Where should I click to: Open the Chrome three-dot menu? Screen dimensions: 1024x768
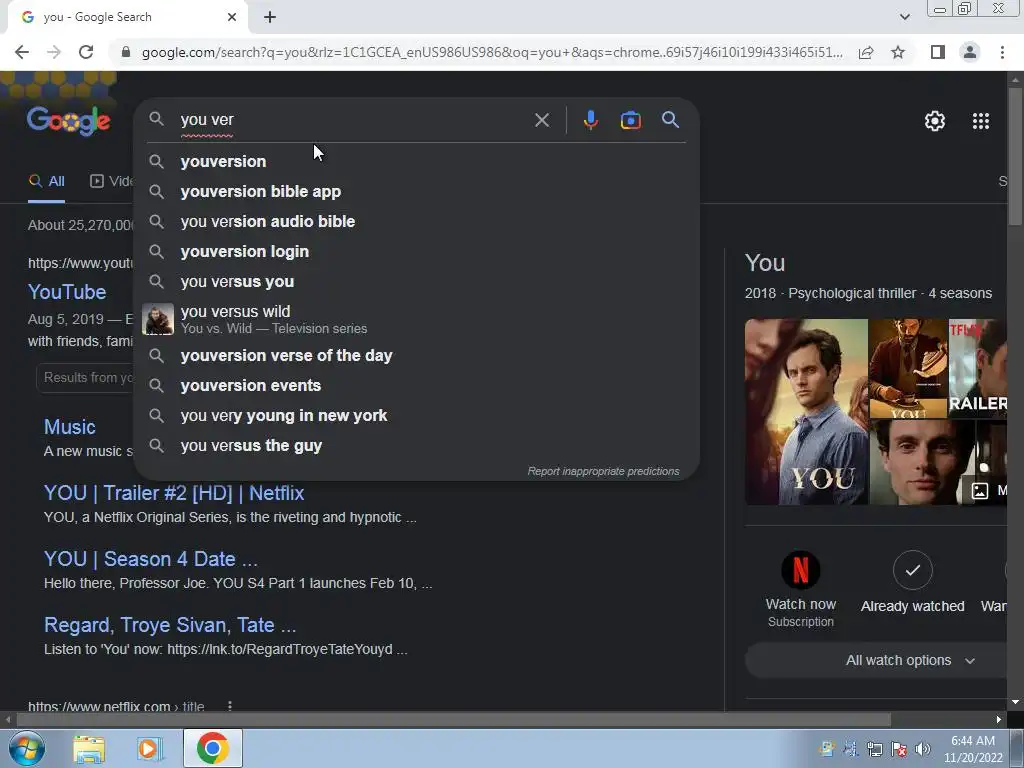tap(1002, 52)
